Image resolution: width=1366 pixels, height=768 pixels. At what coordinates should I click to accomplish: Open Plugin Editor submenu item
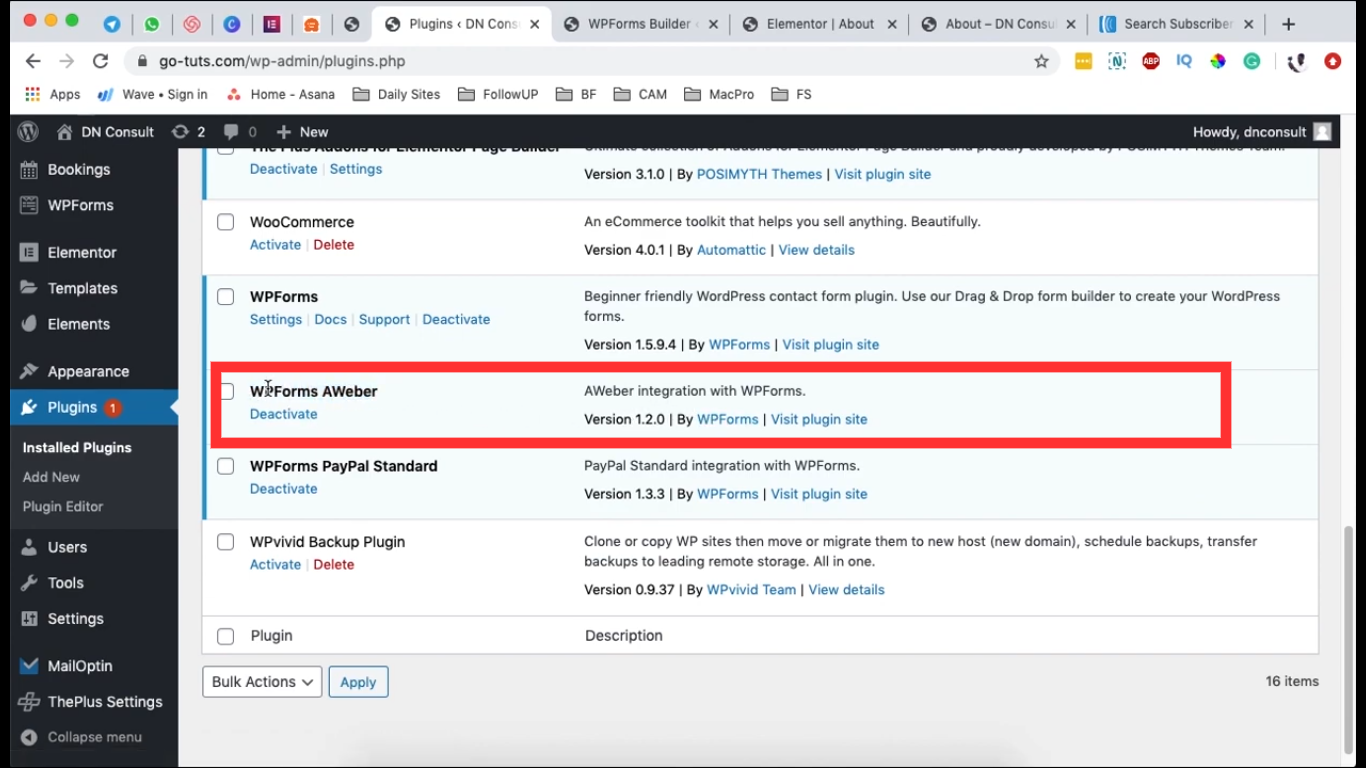(x=63, y=506)
